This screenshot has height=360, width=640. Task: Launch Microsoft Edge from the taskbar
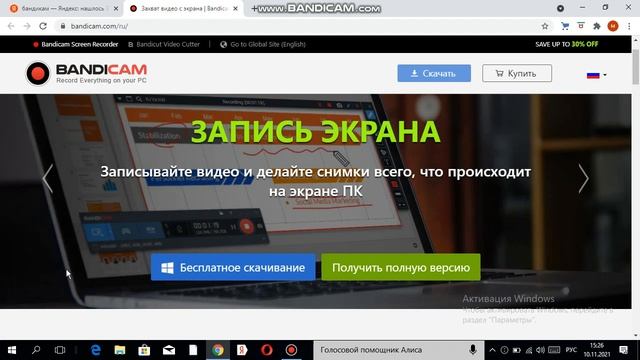[x=96, y=350]
